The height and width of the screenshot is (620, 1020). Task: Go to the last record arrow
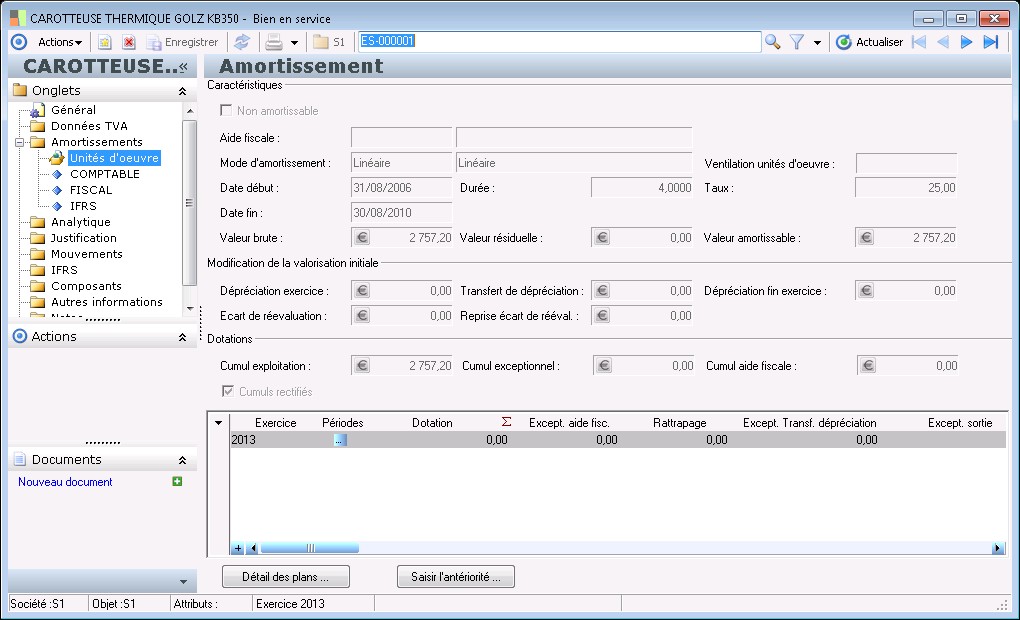tap(991, 42)
